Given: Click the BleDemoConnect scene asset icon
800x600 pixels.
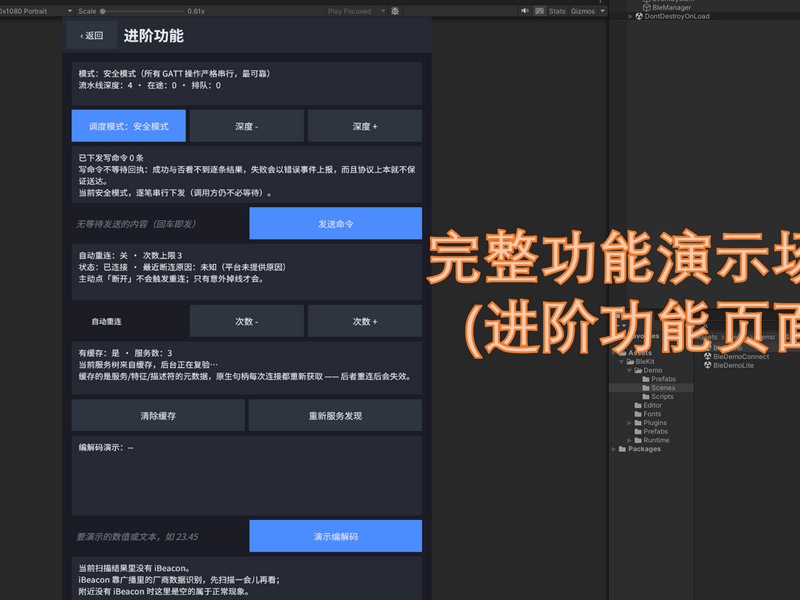Looking at the screenshot, I should click(708, 356).
